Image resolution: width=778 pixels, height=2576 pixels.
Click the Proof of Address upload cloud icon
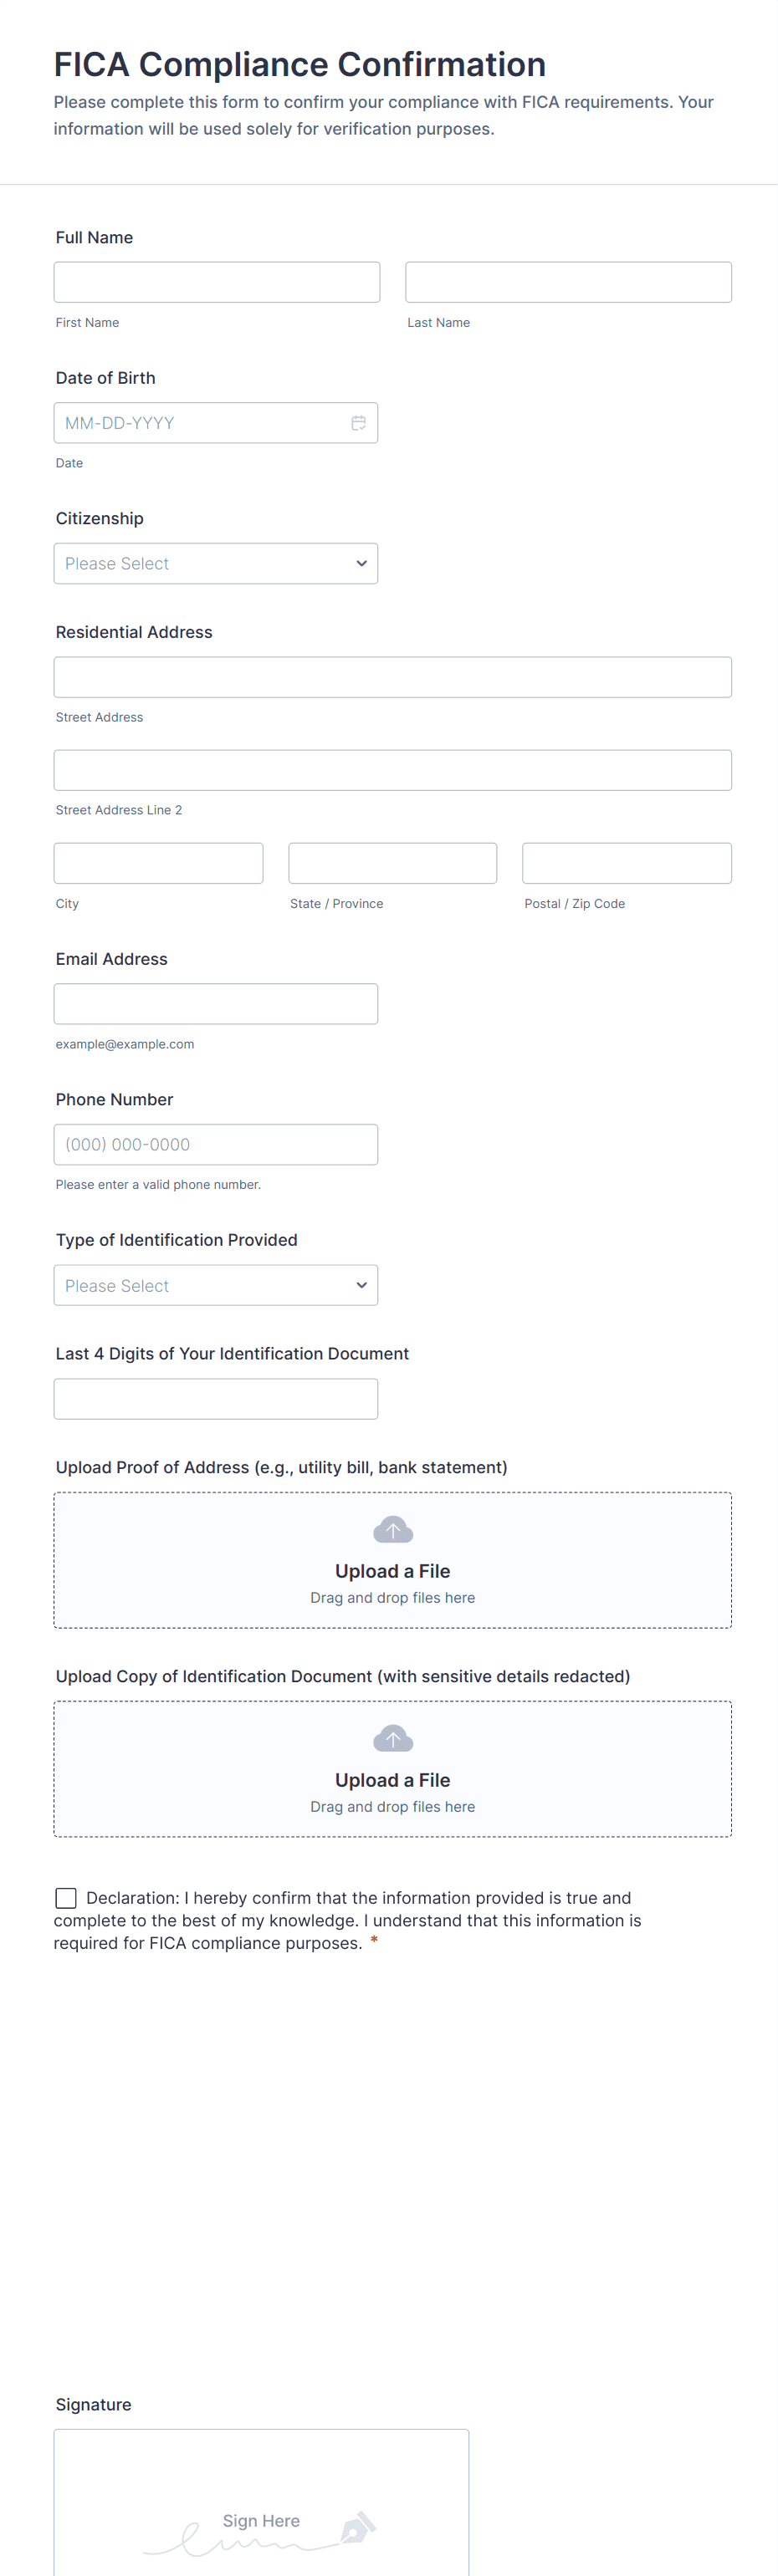(392, 1530)
